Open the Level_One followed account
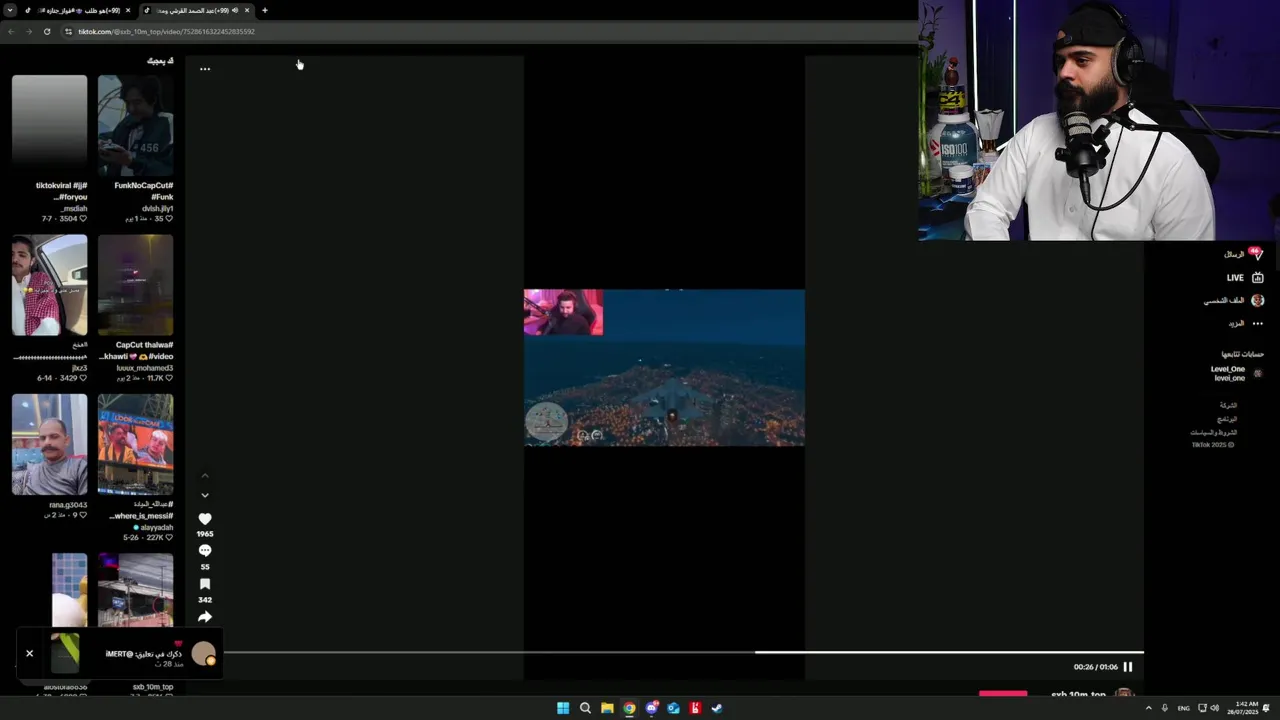 click(x=1236, y=373)
